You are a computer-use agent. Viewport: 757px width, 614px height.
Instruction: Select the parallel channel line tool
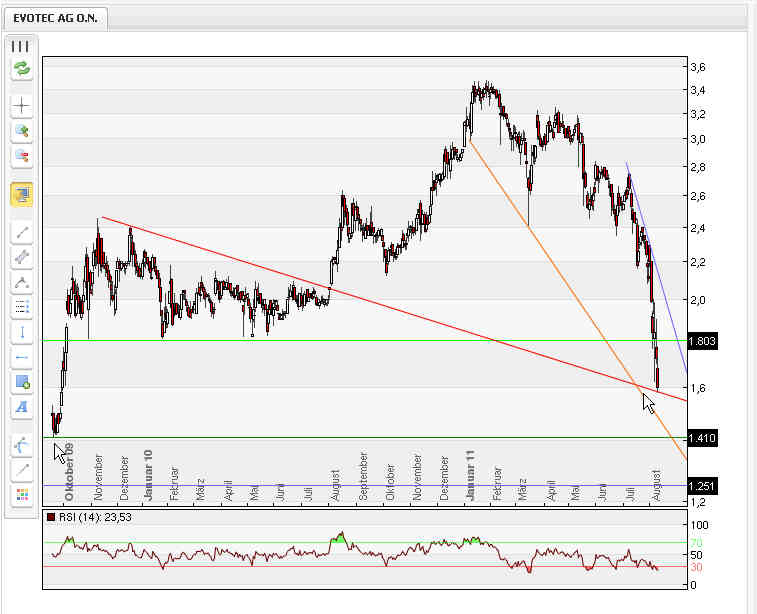tap(21, 257)
